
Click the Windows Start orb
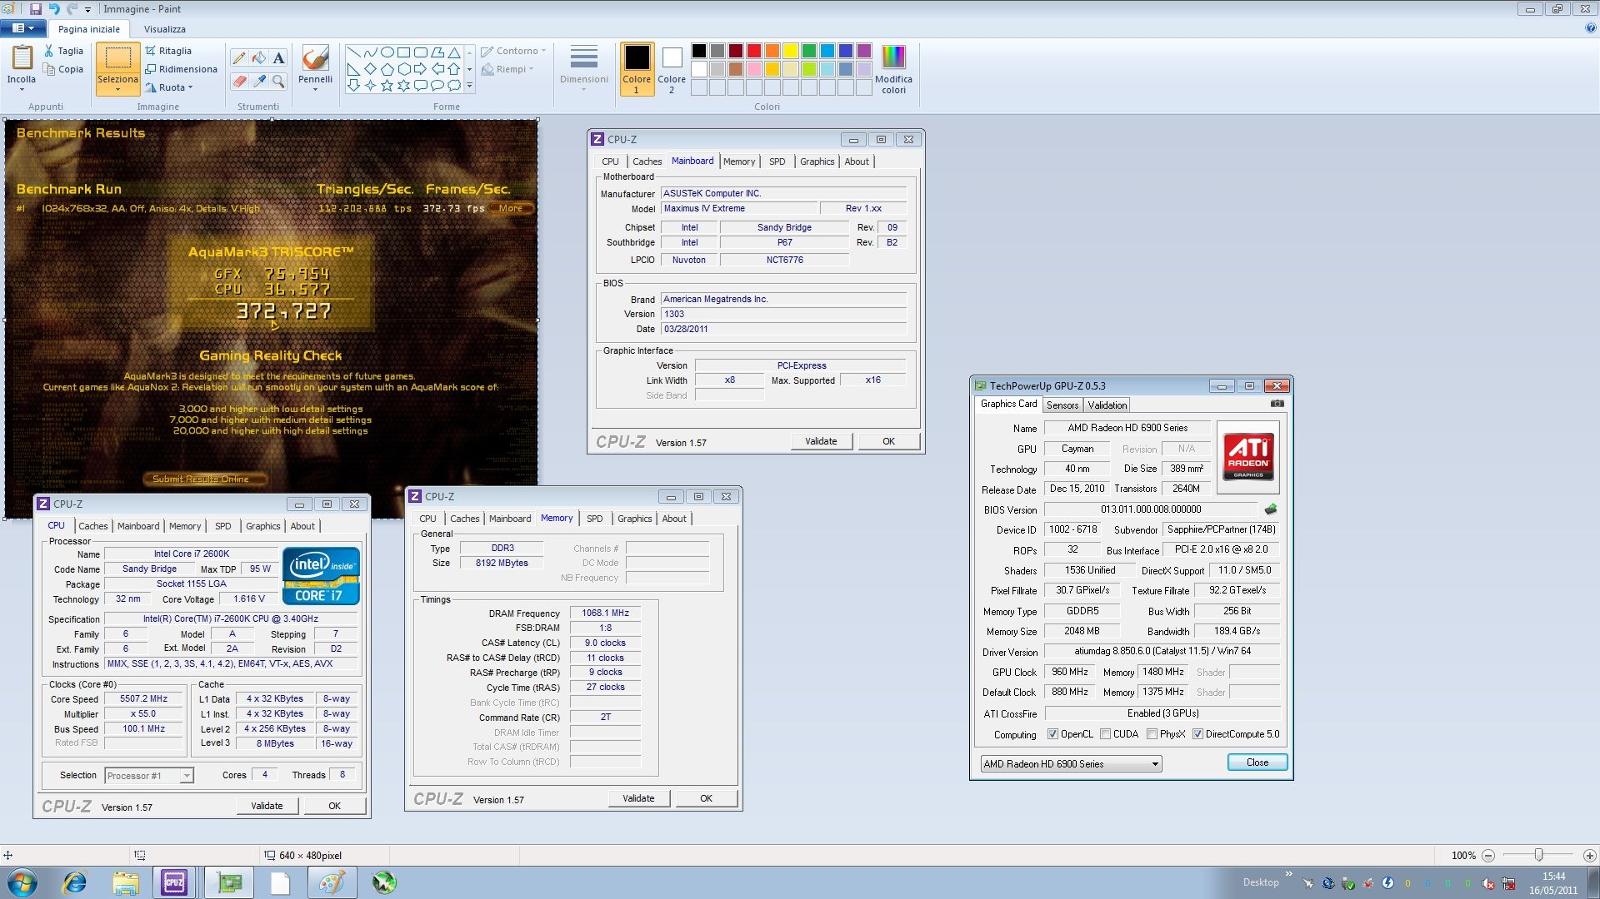click(22, 882)
